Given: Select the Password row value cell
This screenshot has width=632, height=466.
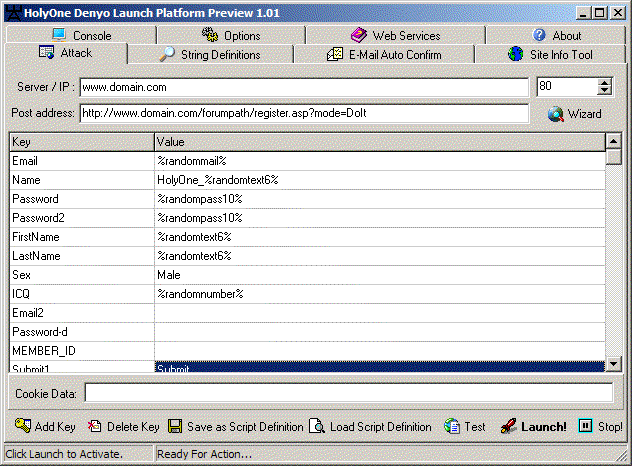Looking at the screenshot, I should [380, 199].
